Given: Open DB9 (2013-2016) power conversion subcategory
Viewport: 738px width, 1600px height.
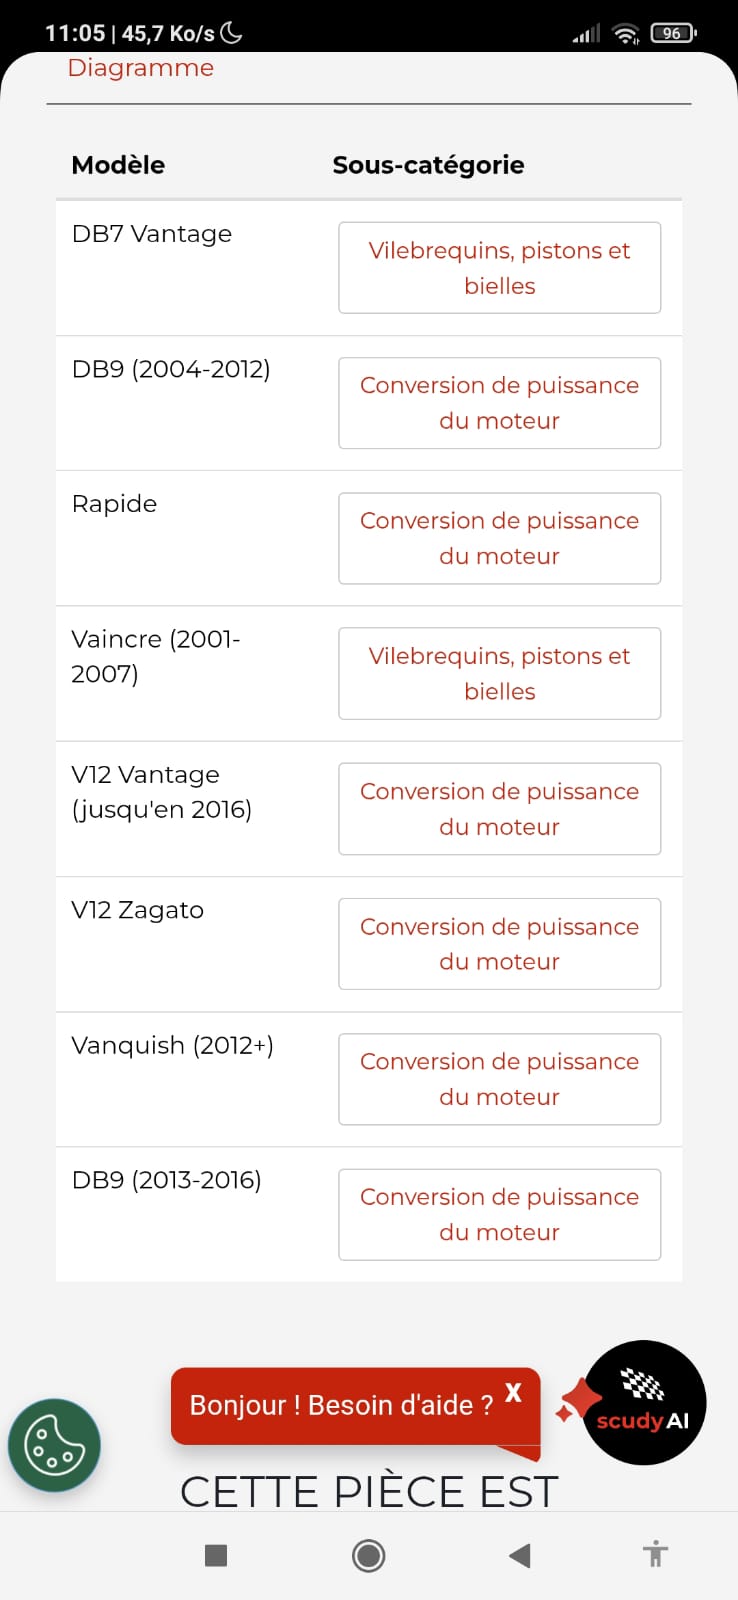Looking at the screenshot, I should [499, 1214].
